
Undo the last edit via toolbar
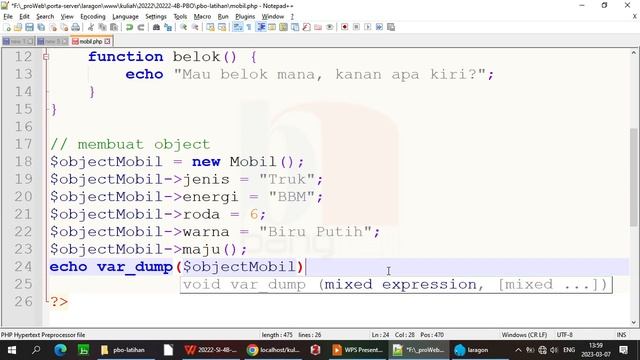coord(129,27)
